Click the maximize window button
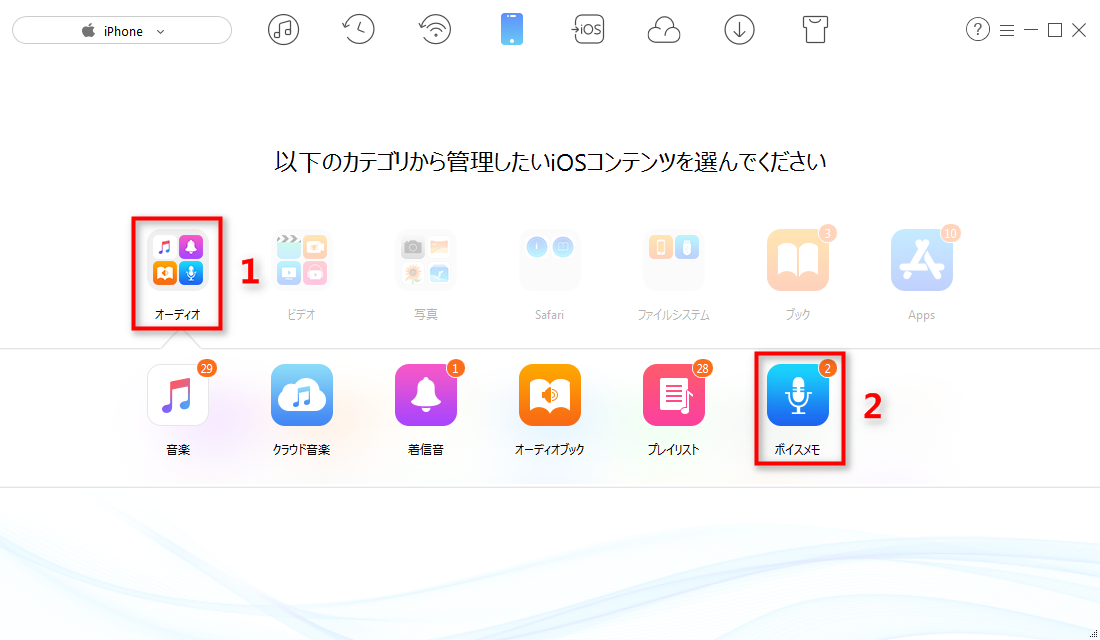The image size is (1100, 640). (1054, 30)
